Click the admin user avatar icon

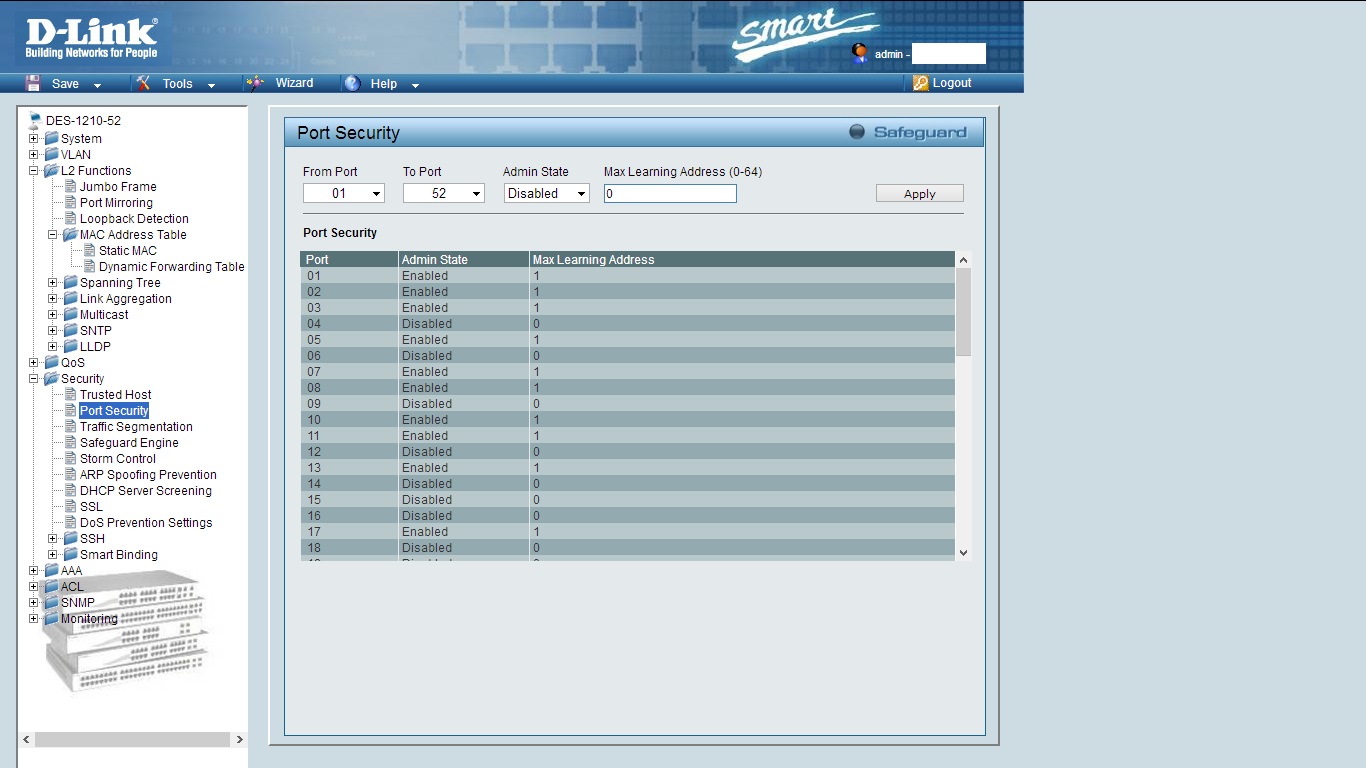coord(859,53)
